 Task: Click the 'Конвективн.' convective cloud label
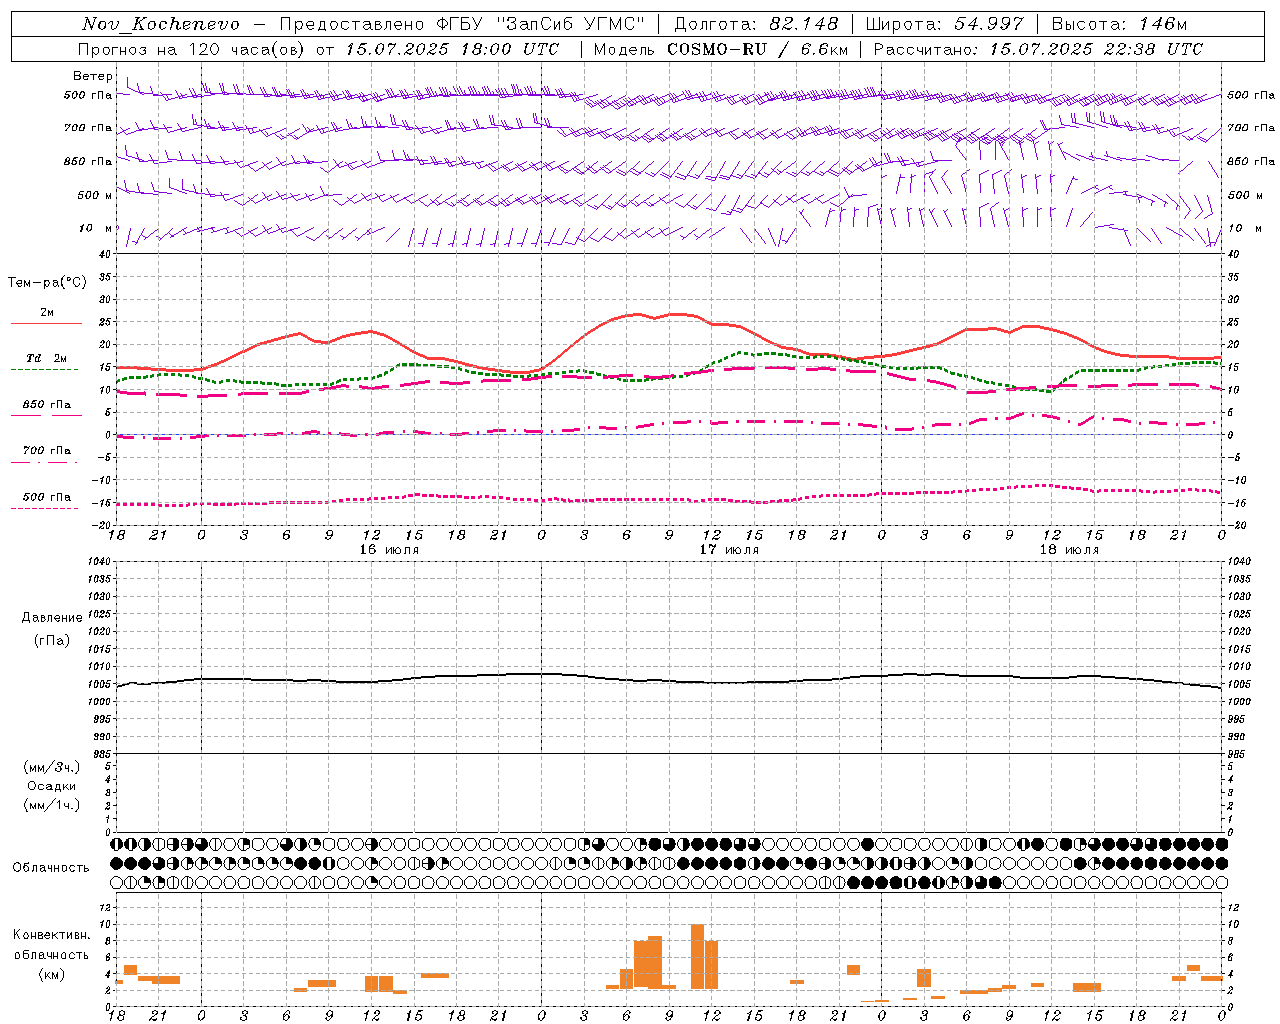(x=51, y=935)
